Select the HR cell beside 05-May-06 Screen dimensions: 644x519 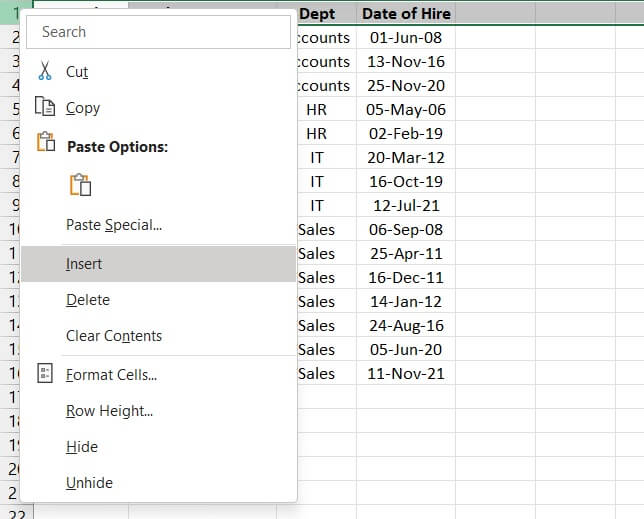click(x=317, y=109)
